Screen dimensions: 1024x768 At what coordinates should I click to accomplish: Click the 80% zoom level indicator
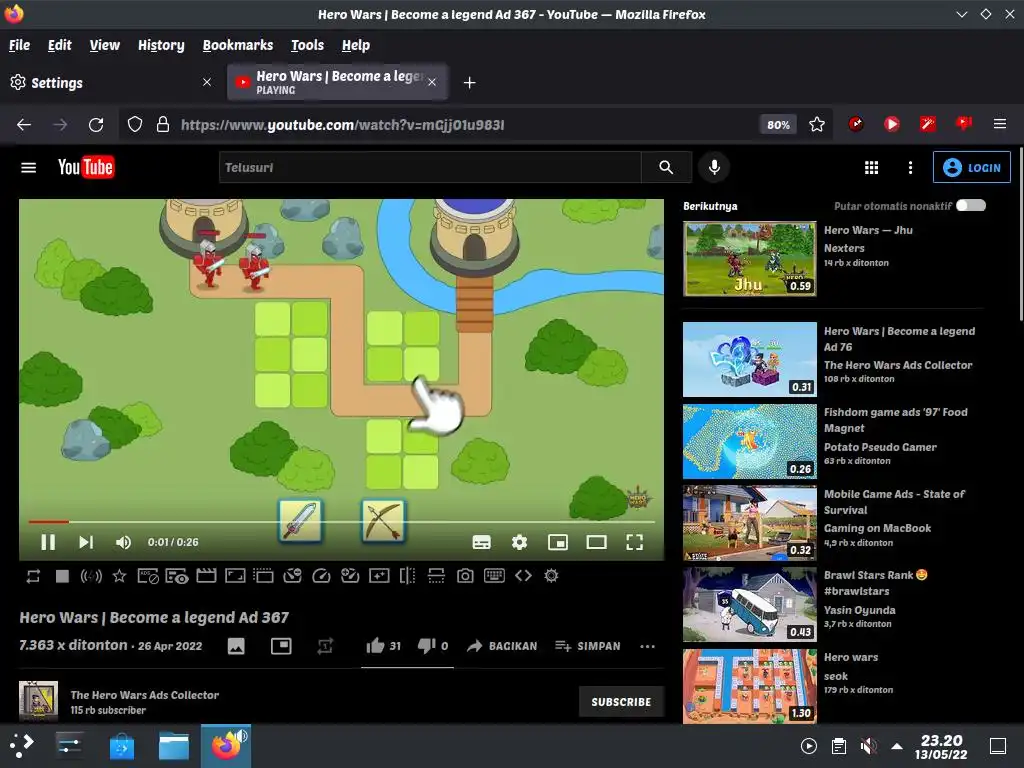click(x=778, y=124)
